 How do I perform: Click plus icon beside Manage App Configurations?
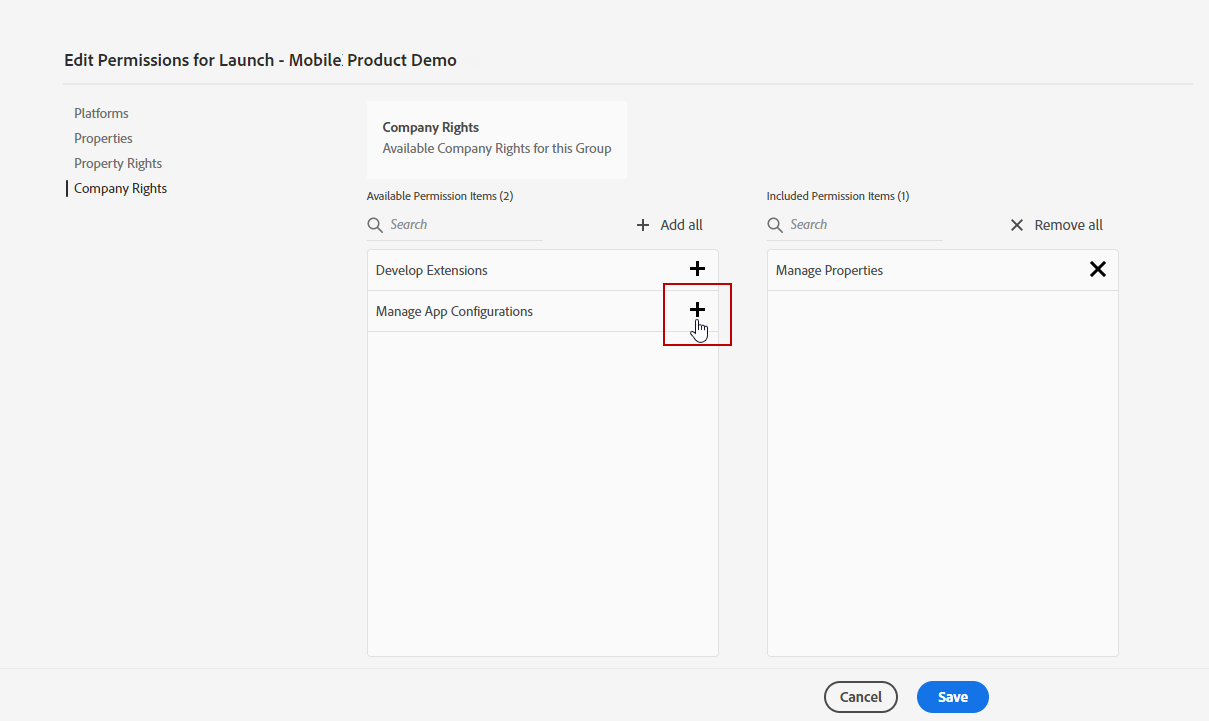(698, 310)
